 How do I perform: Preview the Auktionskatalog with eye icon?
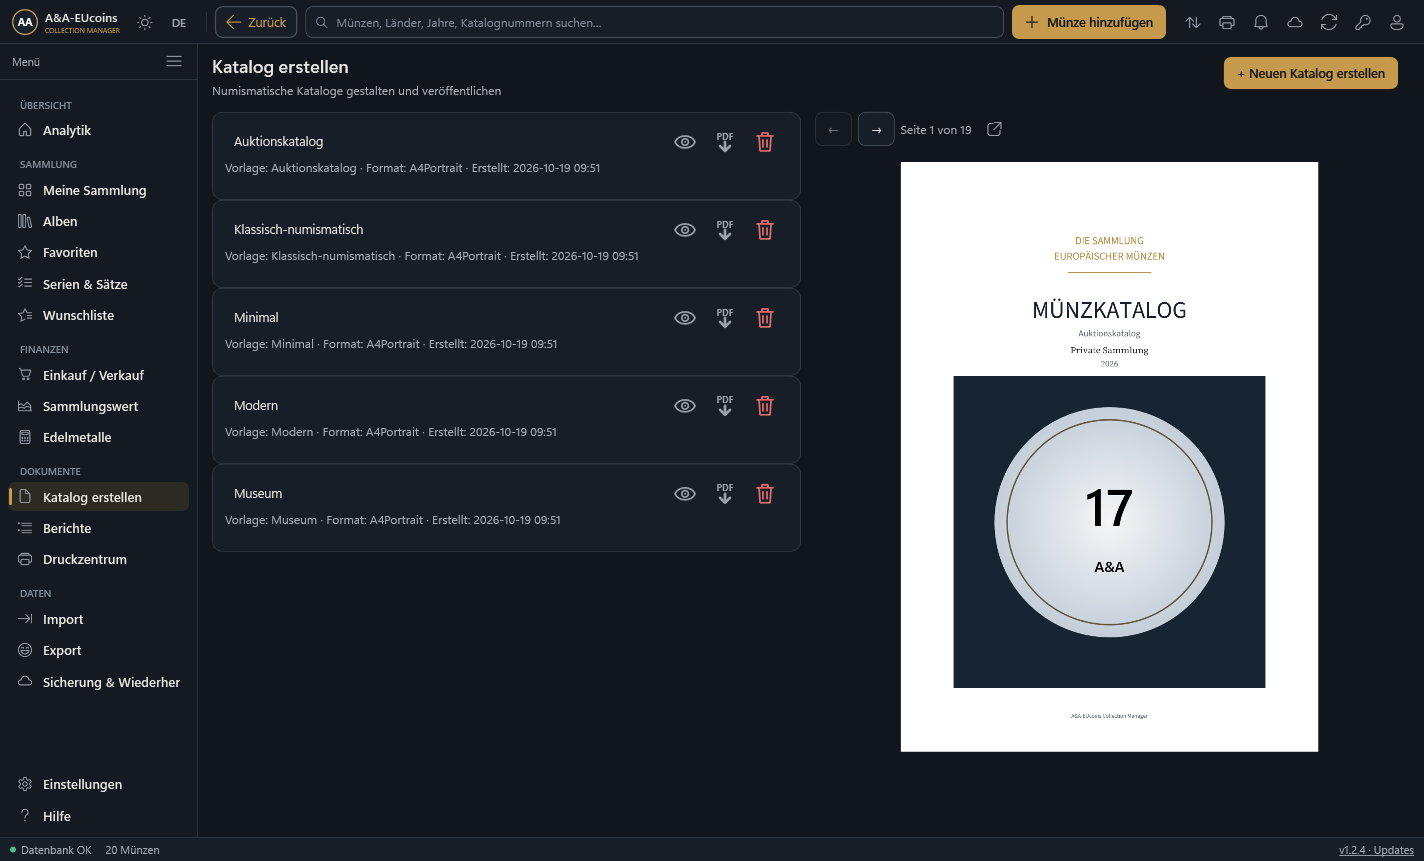685,142
